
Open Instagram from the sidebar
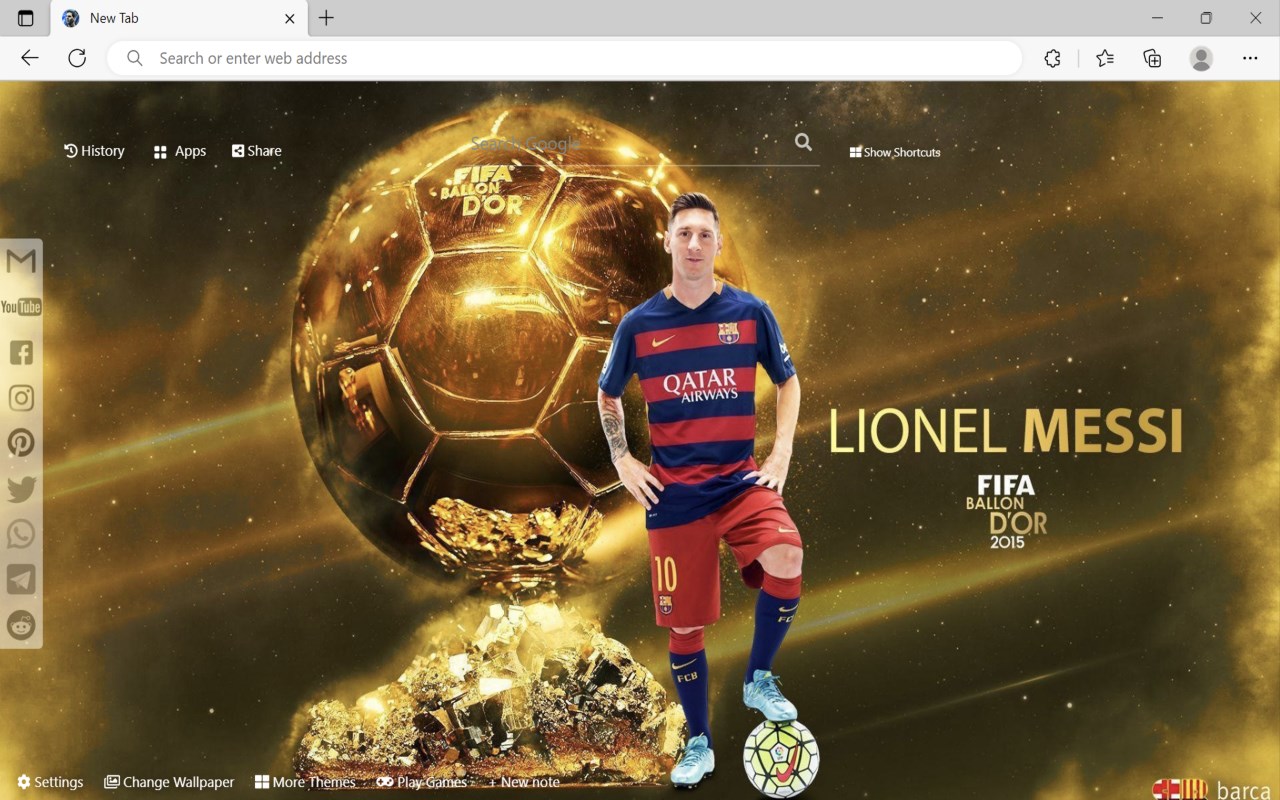coord(21,398)
